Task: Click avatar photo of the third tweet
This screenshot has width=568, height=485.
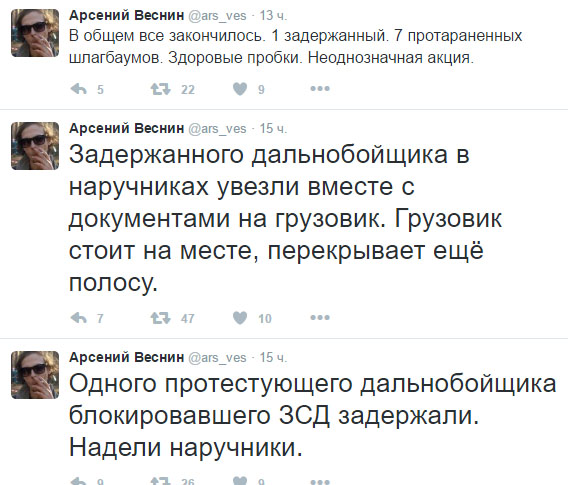Action: pos(35,375)
